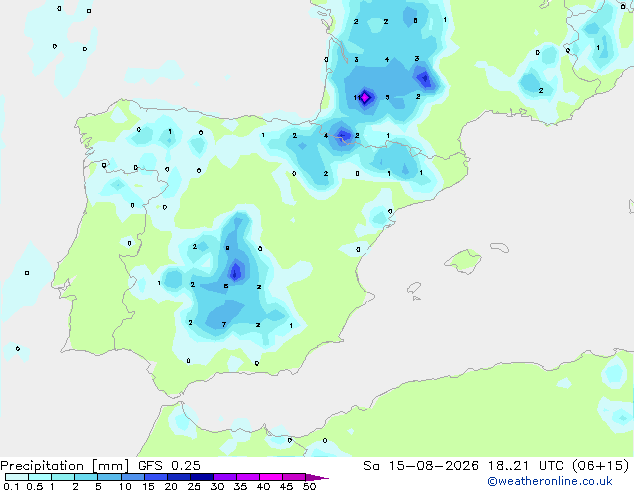Select the 2–5 mm legend swatch
Viewport: 634px width, 490px height.
click(x=86, y=477)
